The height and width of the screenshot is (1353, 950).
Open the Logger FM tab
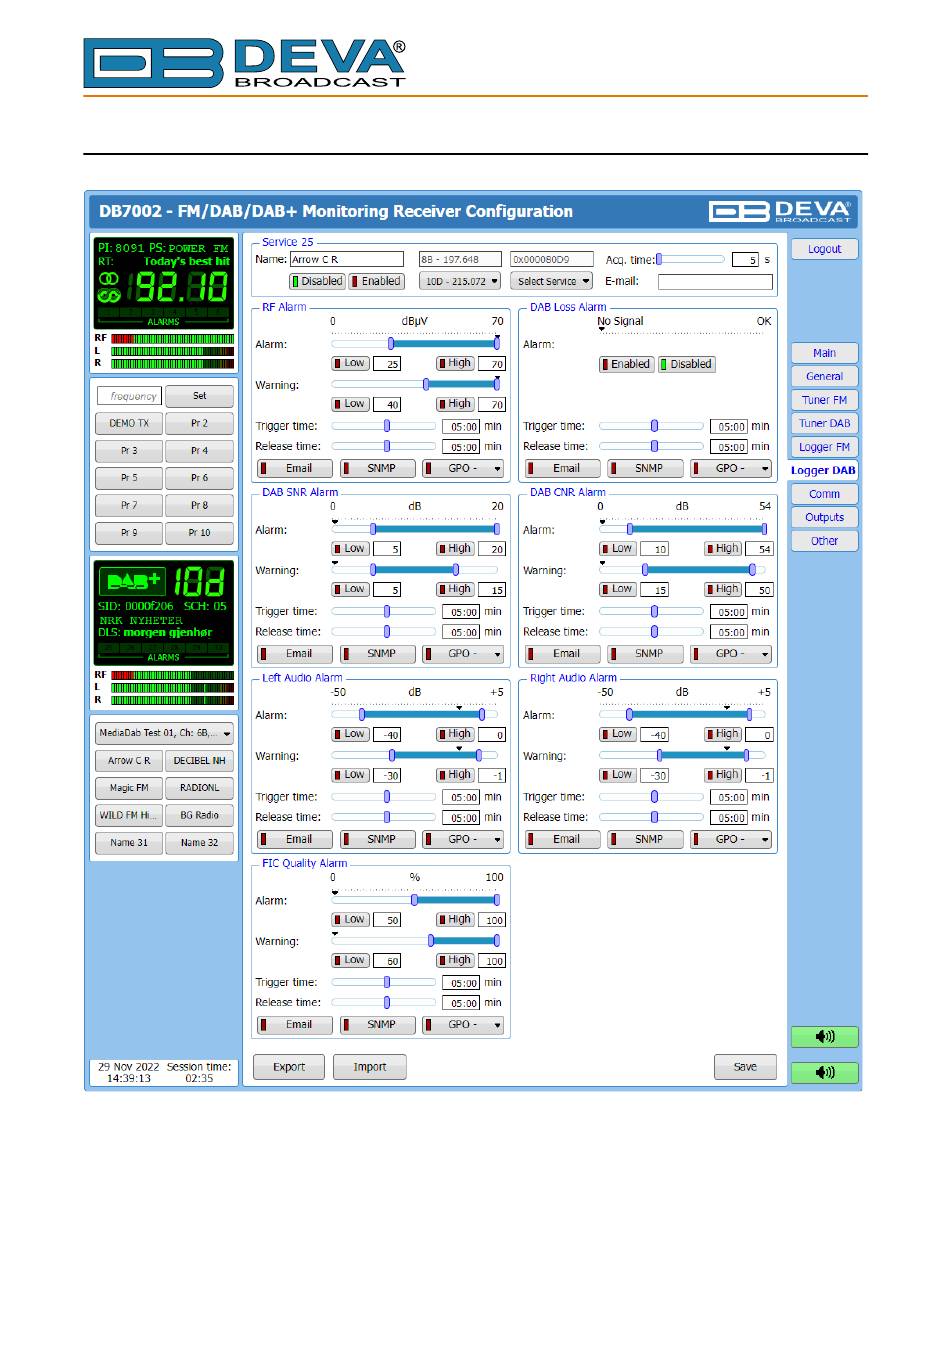pyautogui.click(x=824, y=447)
